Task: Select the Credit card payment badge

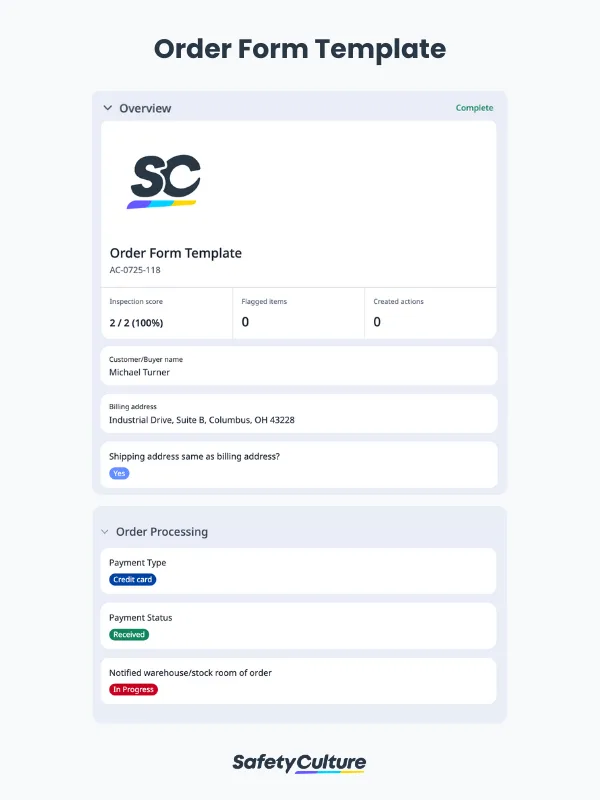Action: pyautogui.click(x=132, y=580)
